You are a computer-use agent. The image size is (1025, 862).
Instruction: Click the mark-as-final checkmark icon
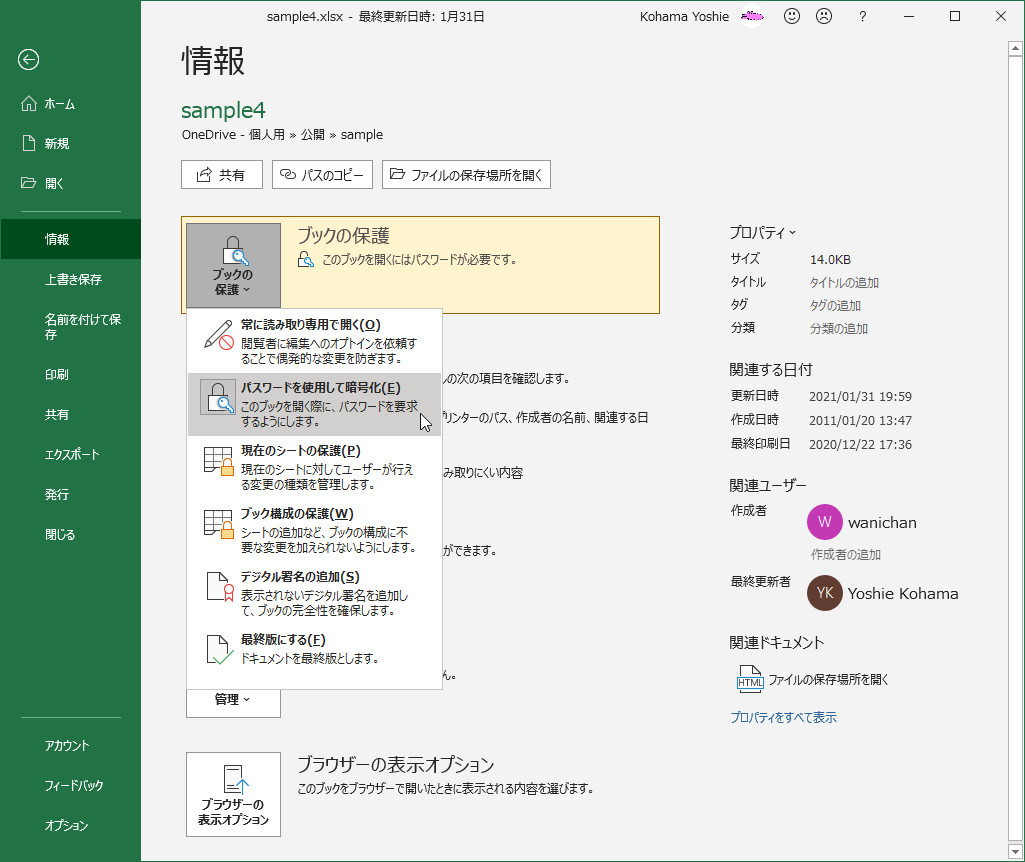click(x=219, y=650)
